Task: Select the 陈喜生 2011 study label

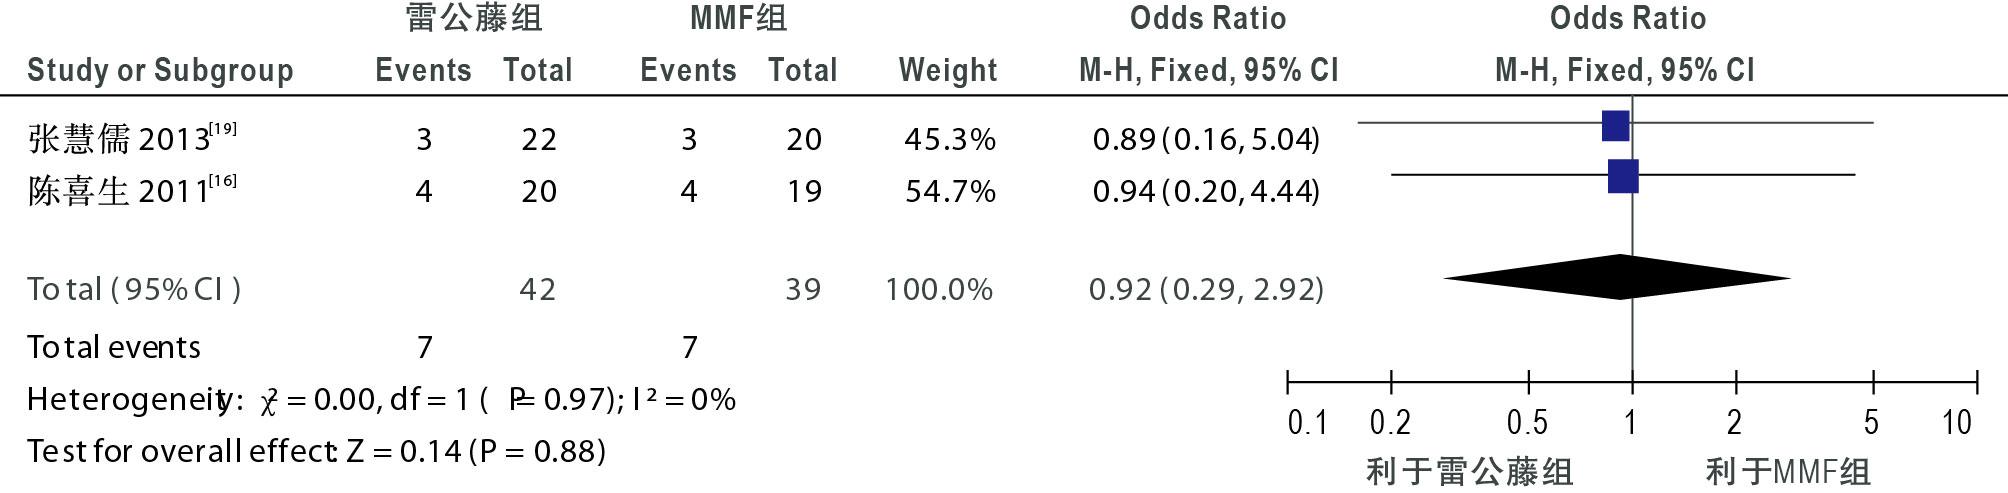Action: point(132,190)
